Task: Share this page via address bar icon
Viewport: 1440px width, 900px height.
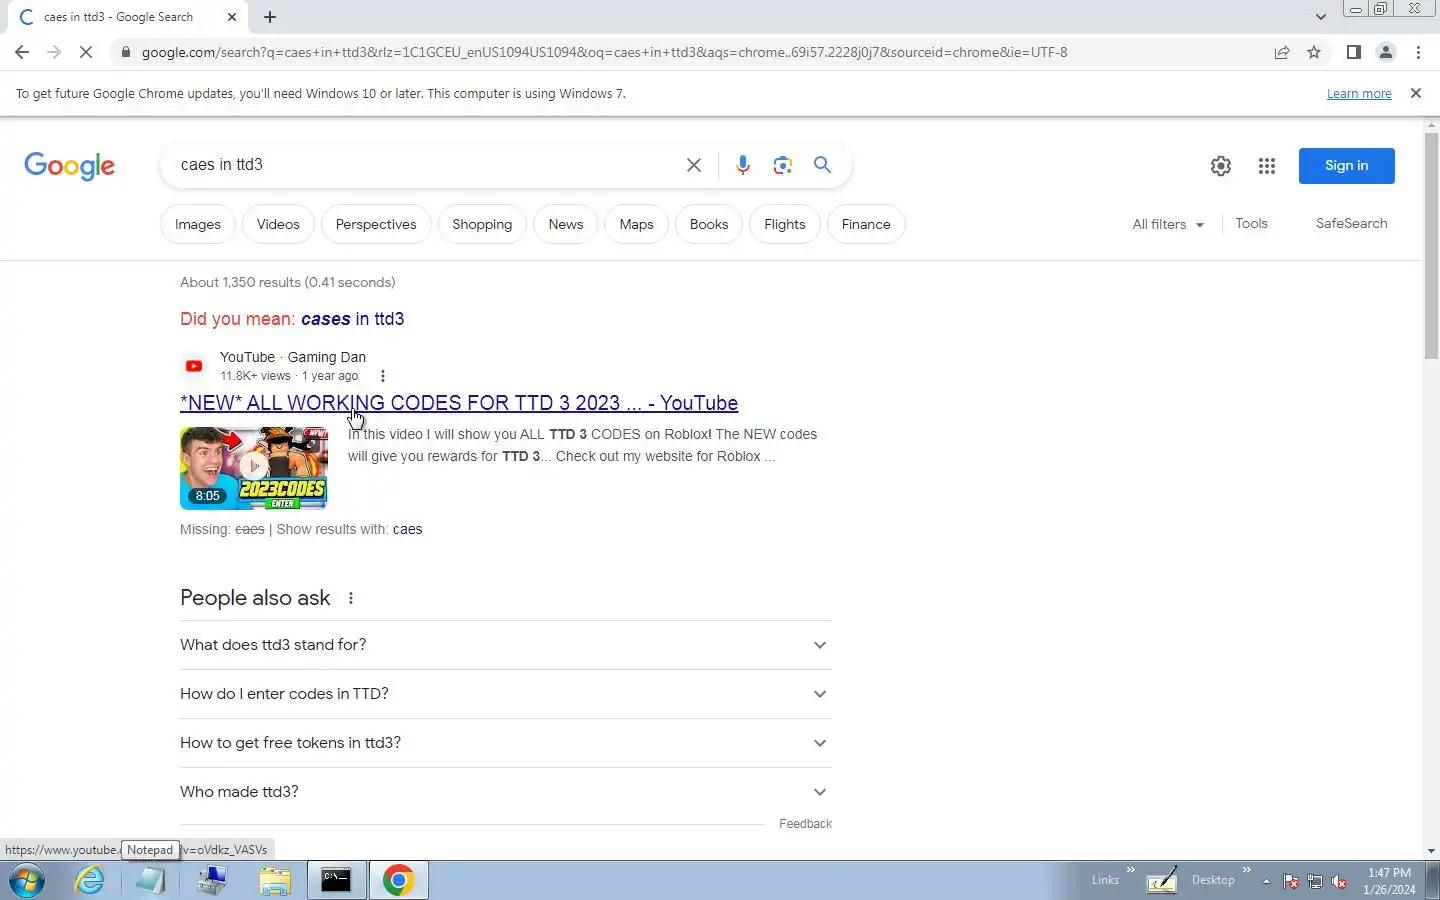Action: (x=1282, y=52)
